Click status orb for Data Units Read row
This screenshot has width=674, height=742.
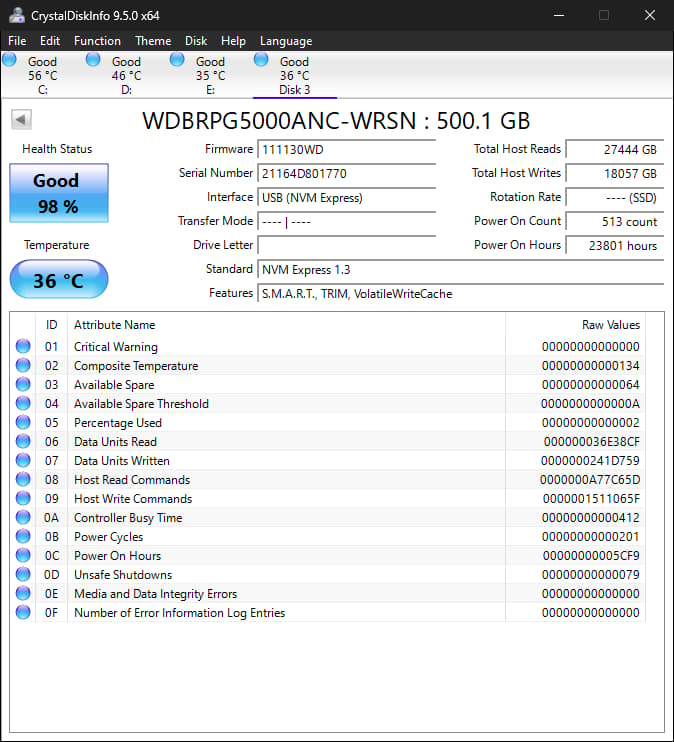[x=23, y=441]
